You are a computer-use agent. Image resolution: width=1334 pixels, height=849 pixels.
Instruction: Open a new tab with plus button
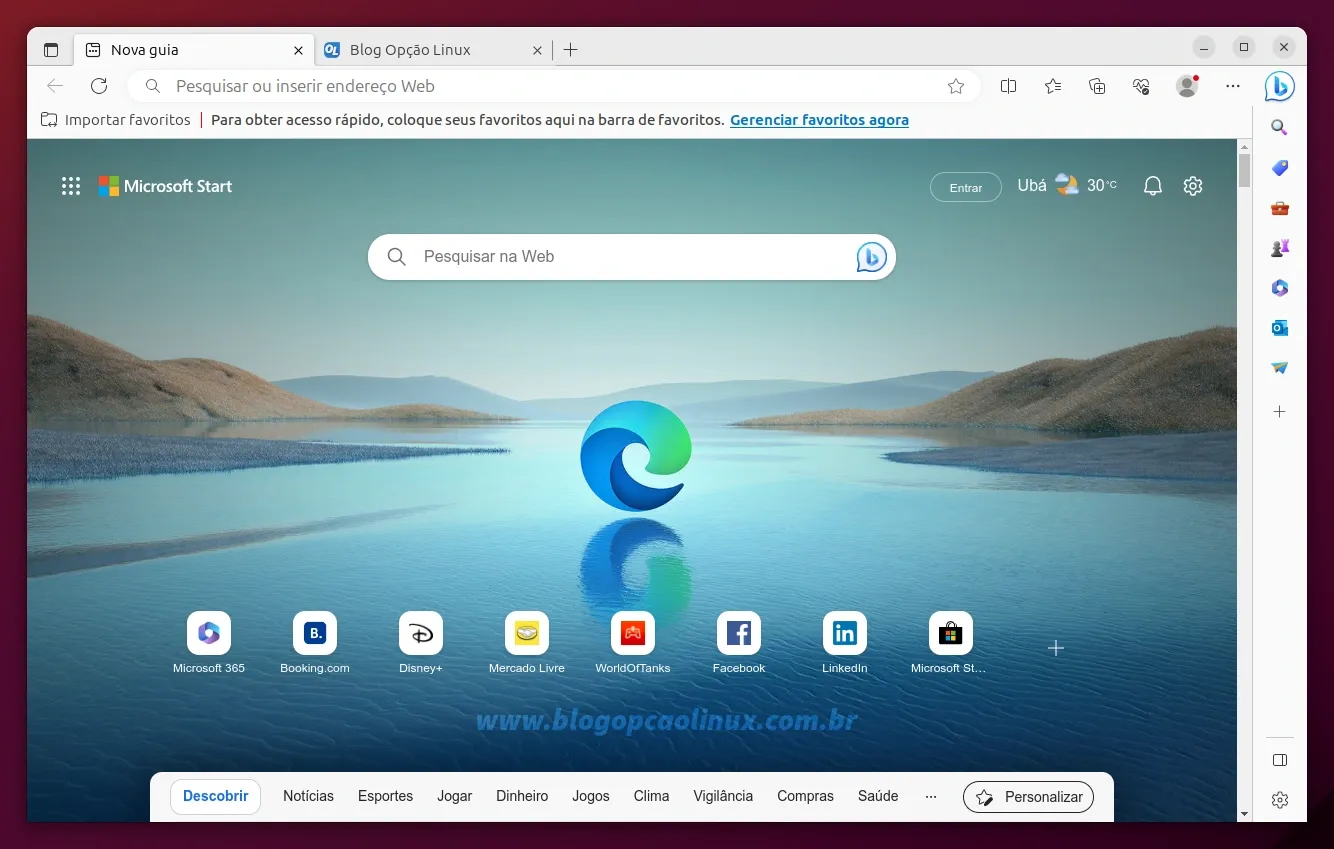(571, 50)
